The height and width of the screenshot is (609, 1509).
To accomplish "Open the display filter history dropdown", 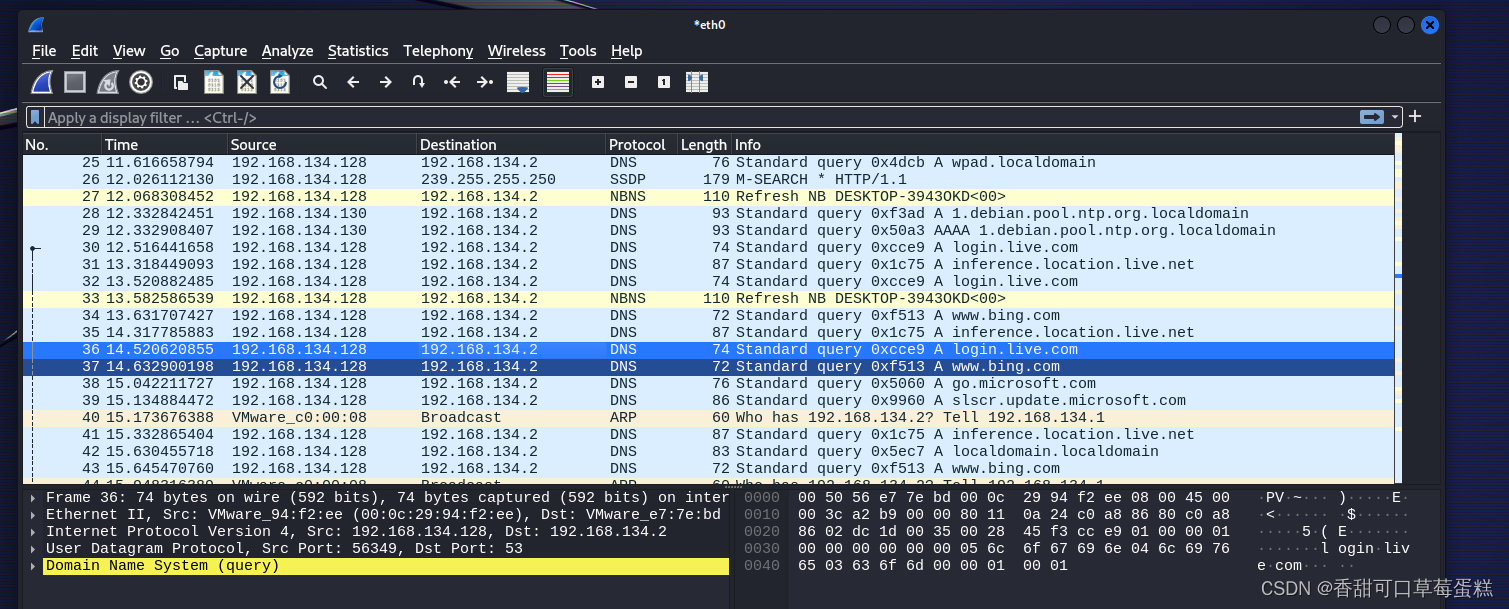I will pyautogui.click(x=1395, y=117).
